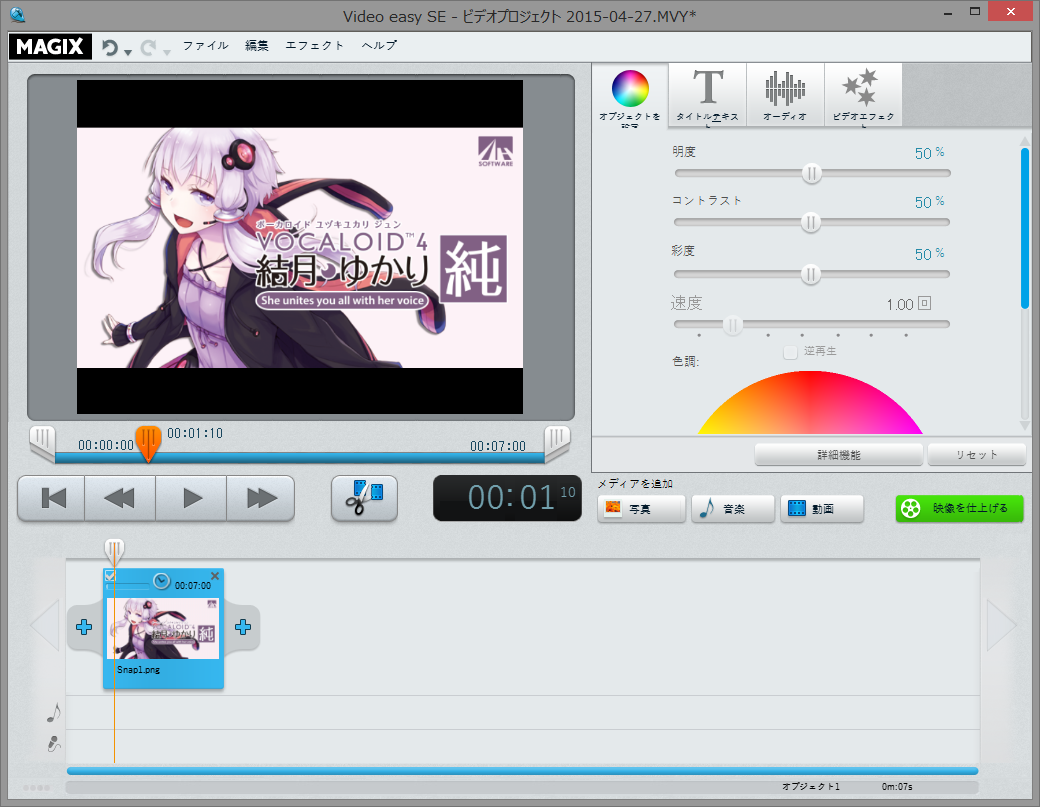1040x807 pixels.
Task: Add a 写真 photo to the project
Action: point(641,509)
